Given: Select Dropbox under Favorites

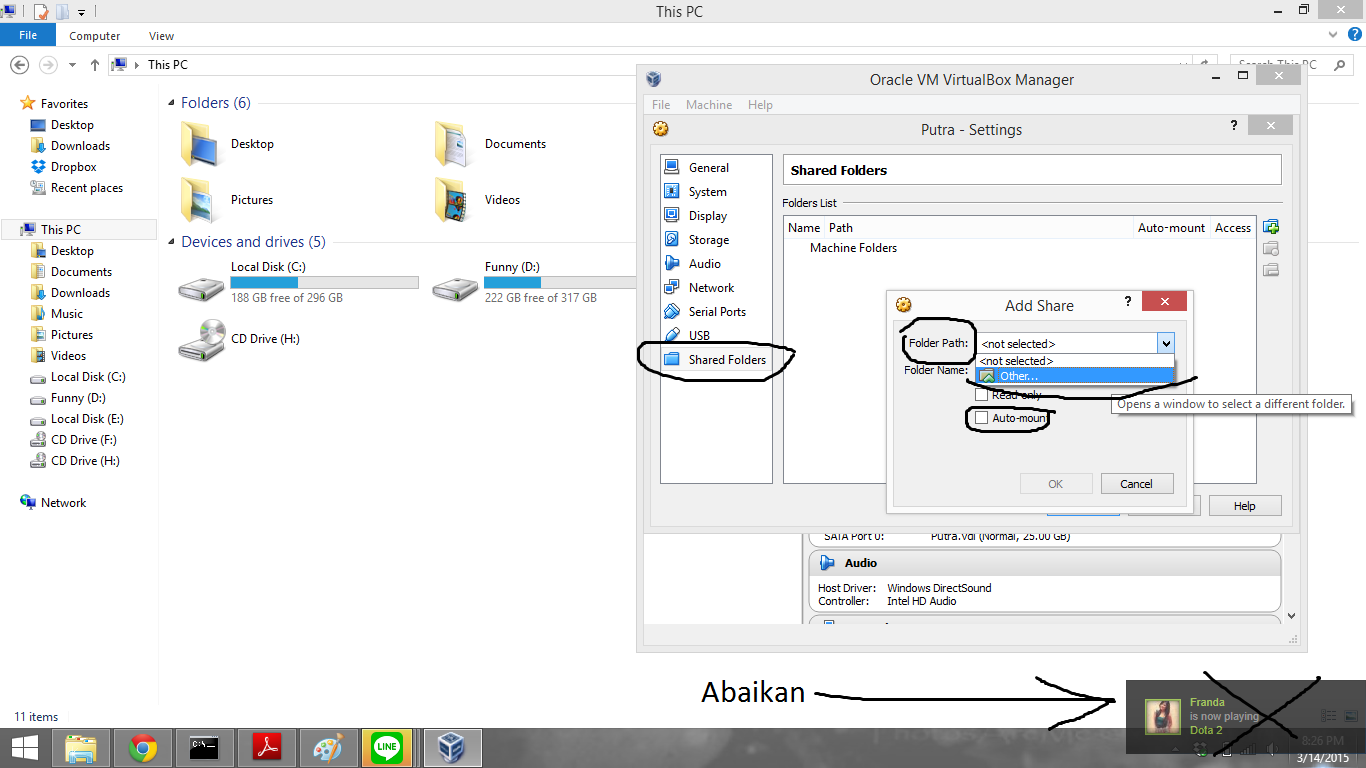Looking at the screenshot, I should point(74,167).
